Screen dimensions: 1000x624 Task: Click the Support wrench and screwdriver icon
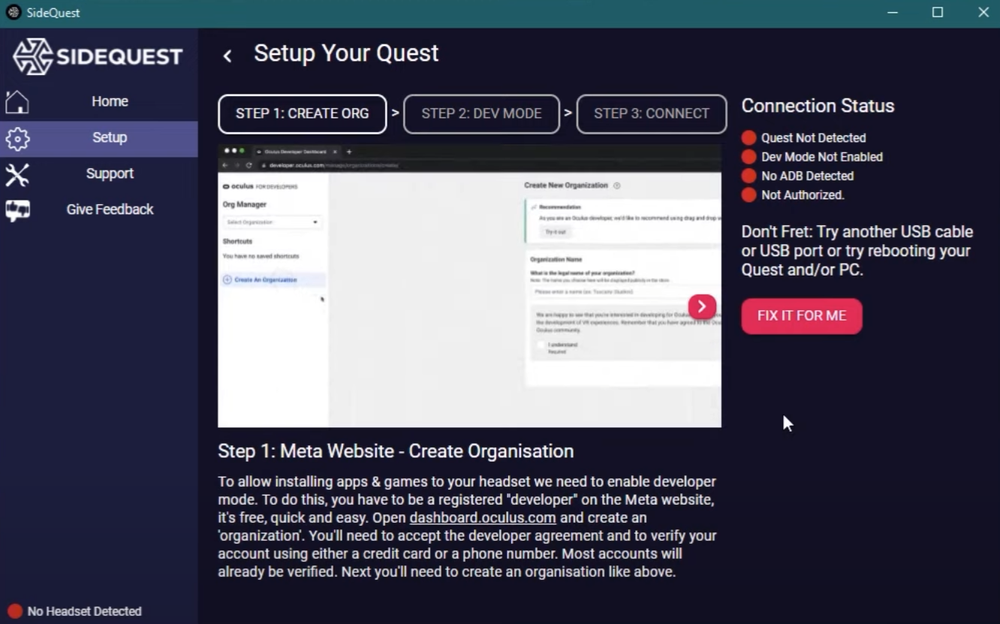[18, 173]
